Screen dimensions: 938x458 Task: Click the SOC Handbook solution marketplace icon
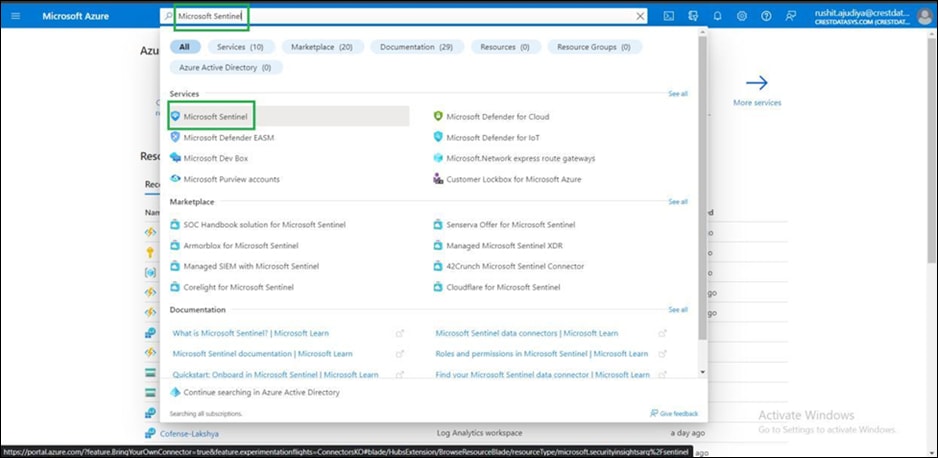tap(175, 225)
